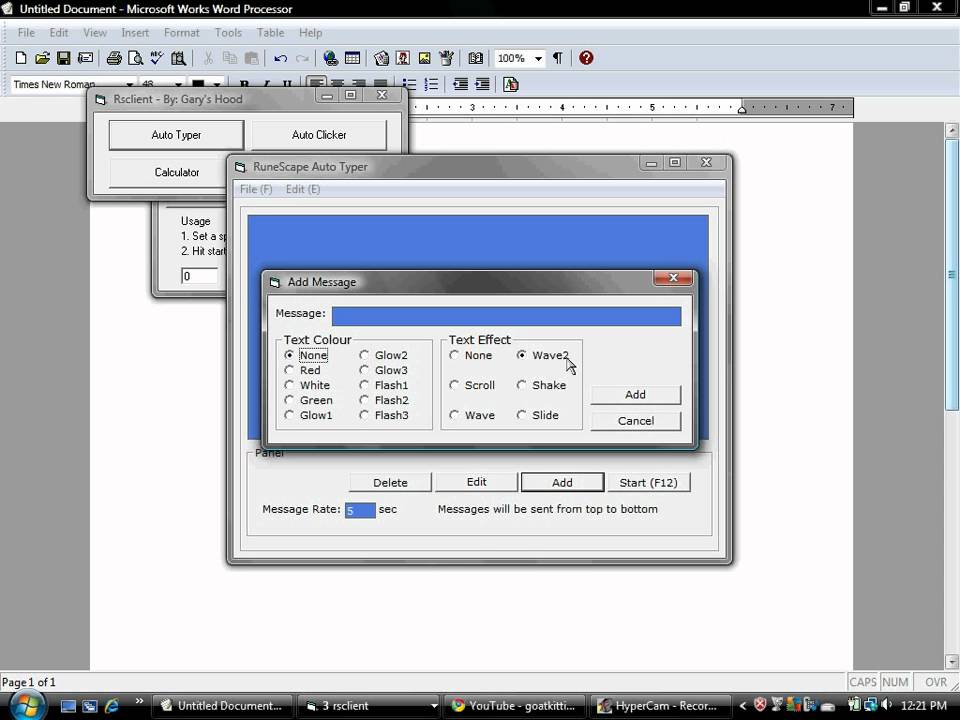The image size is (960, 720).
Task: Open the Format menu
Action: tap(181, 33)
